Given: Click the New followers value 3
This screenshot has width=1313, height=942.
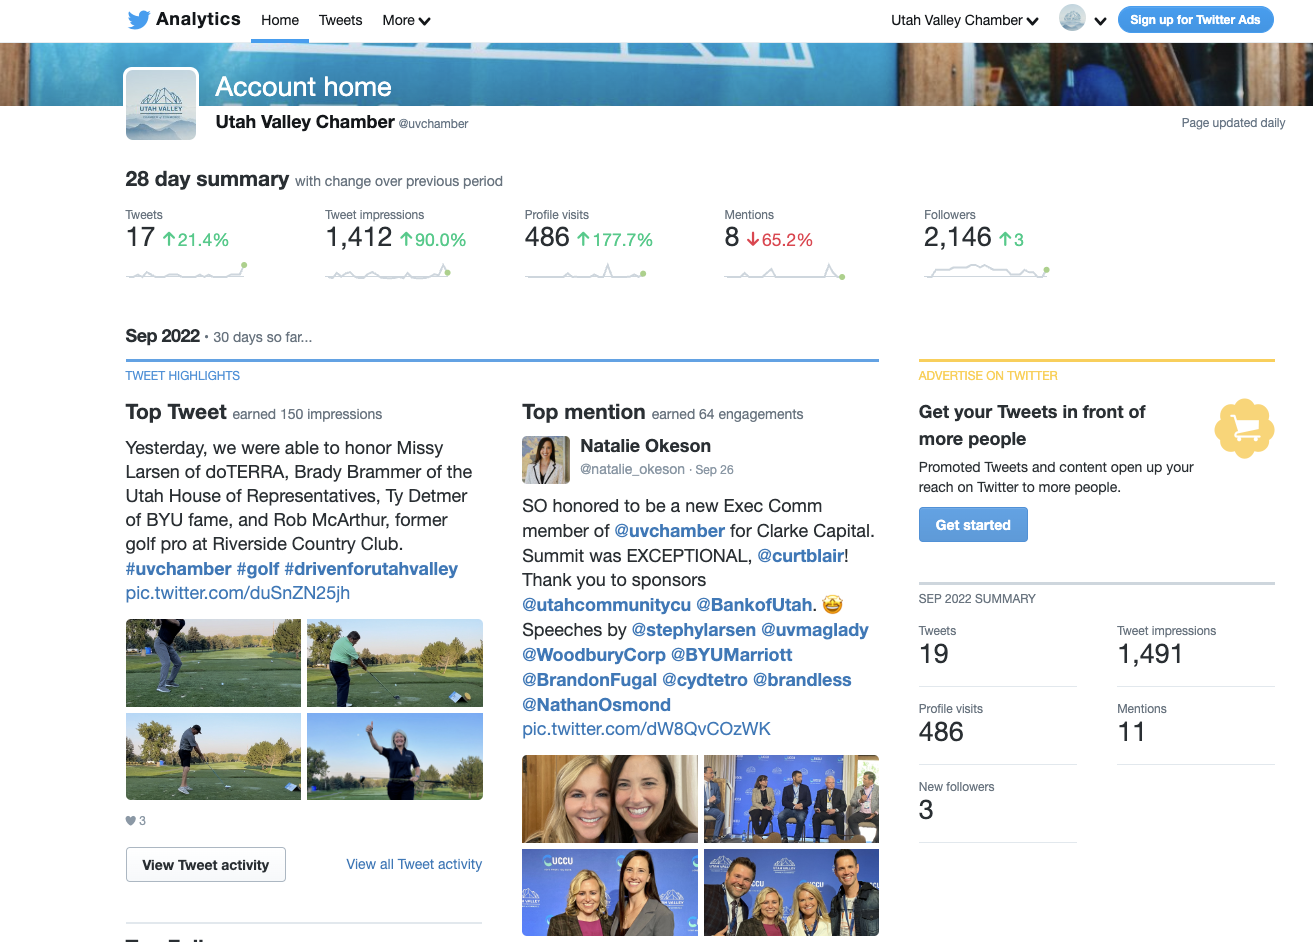Looking at the screenshot, I should (x=926, y=810).
